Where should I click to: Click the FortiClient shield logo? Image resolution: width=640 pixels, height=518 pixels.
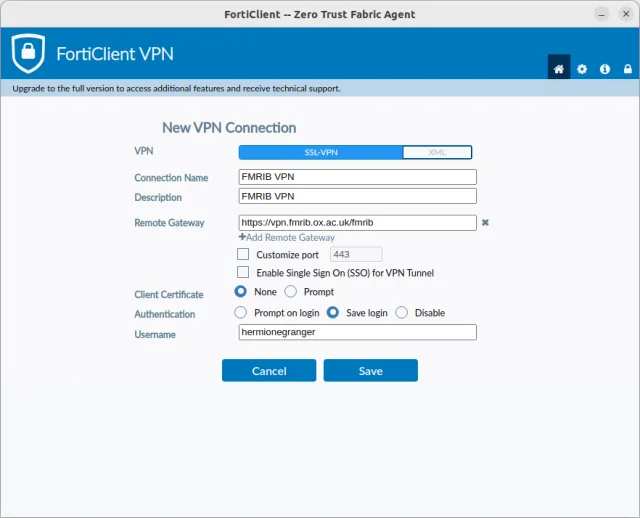click(x=28, y=53)
